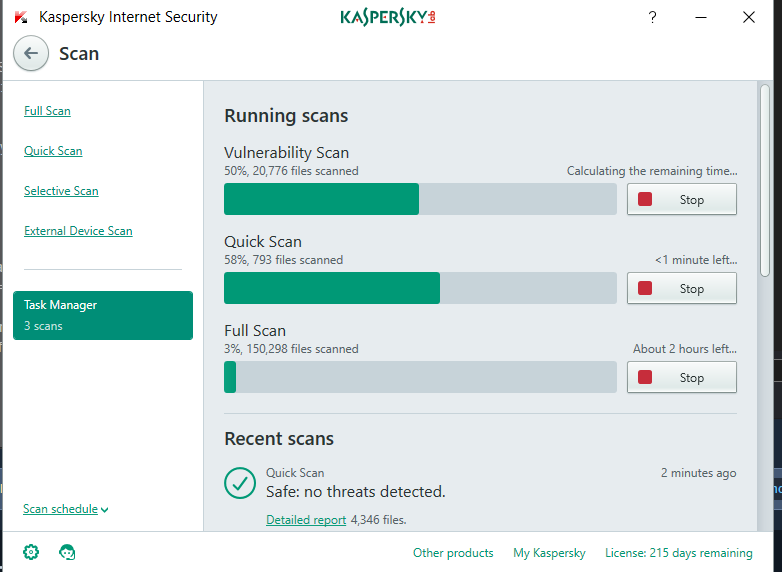Screen dimensions: 782x572
Task: Open settings via the gear icon
Action: (x=31, y=552)
